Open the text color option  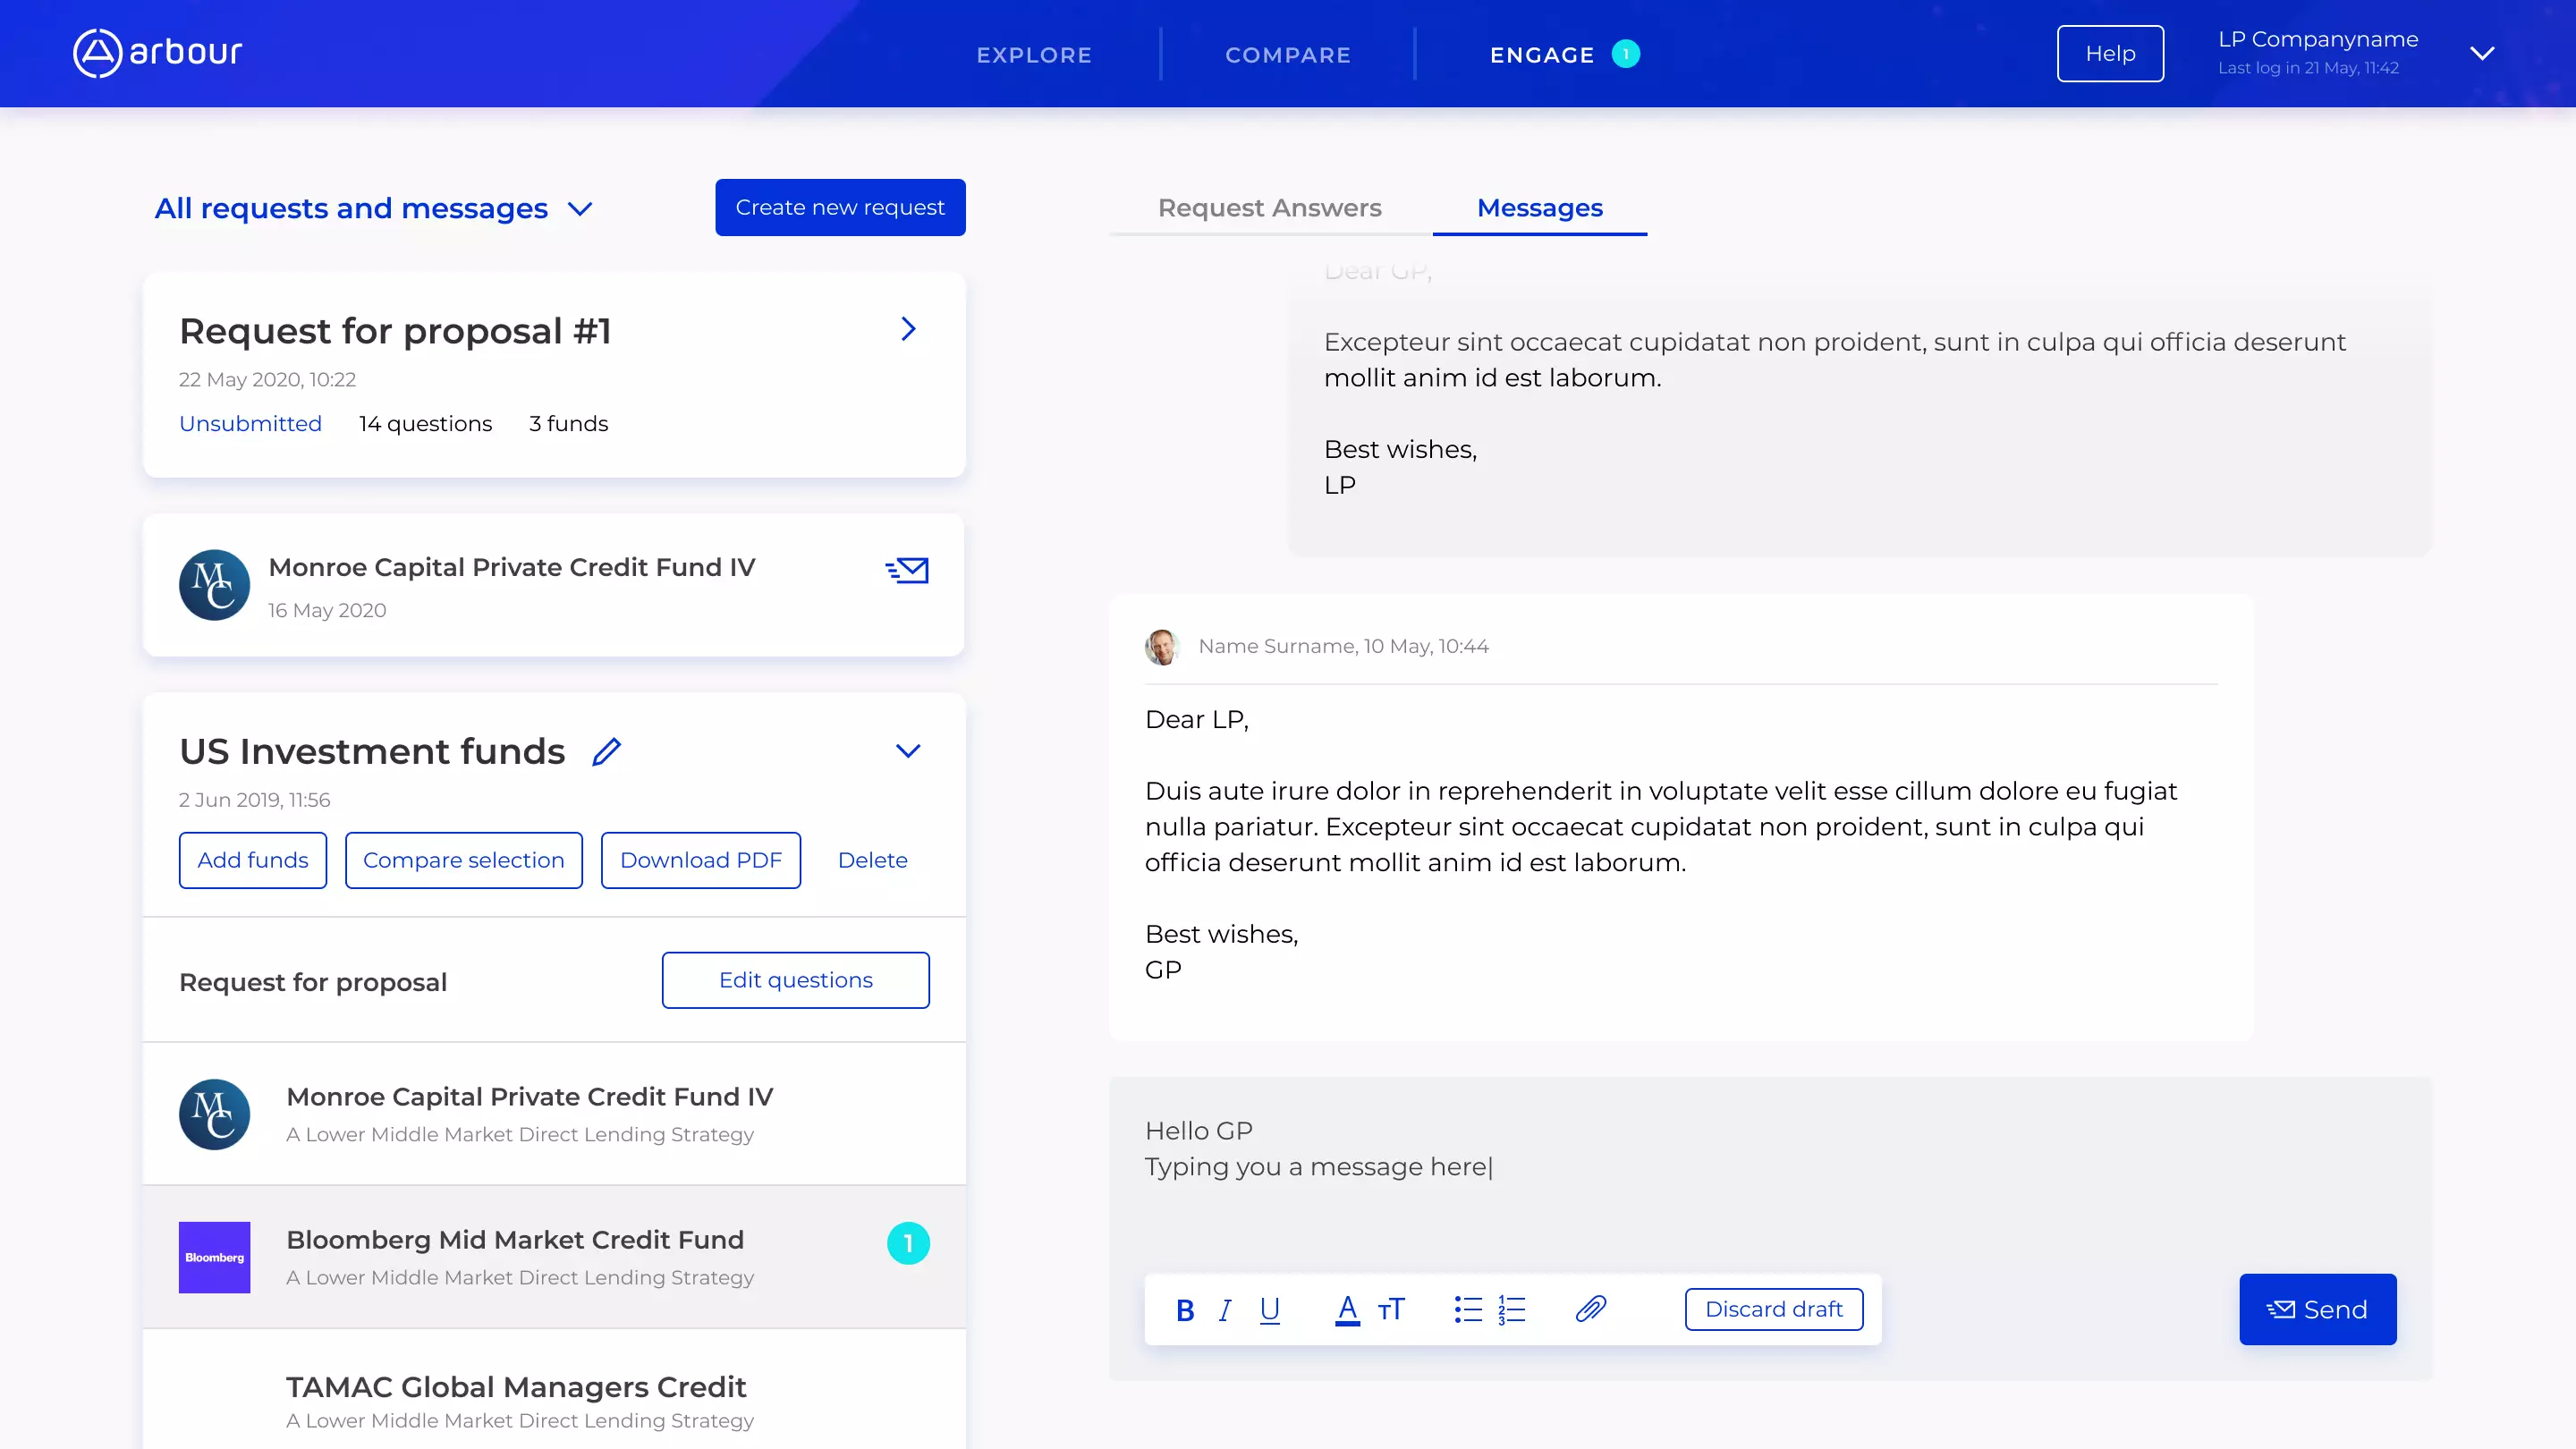click(1347, 1310)
